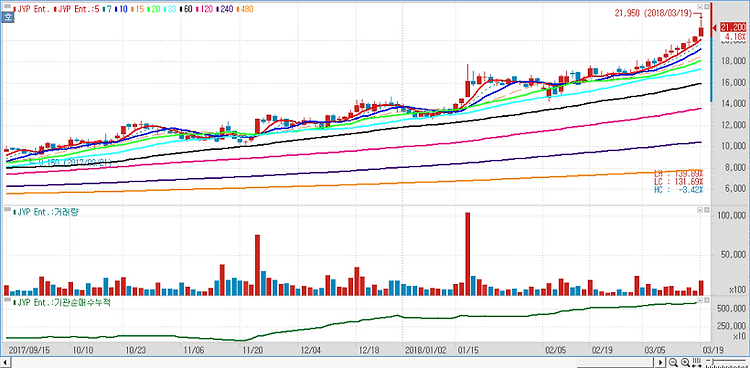Image resolution: width=750 pixels, height=368 pixels.
Task: Select the 15-day moving average legend
Action: click(x=137, y=8)
